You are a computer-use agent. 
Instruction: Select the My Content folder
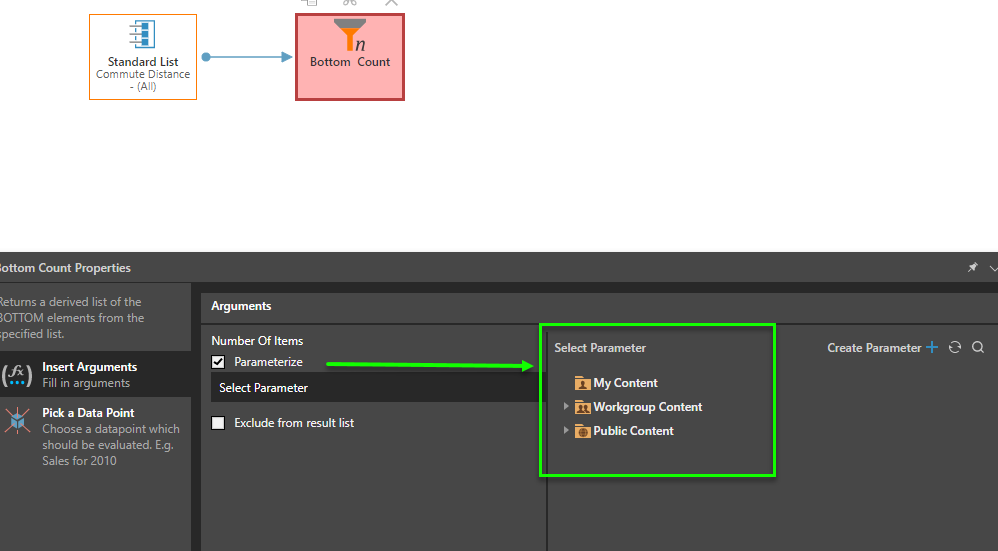625,383
